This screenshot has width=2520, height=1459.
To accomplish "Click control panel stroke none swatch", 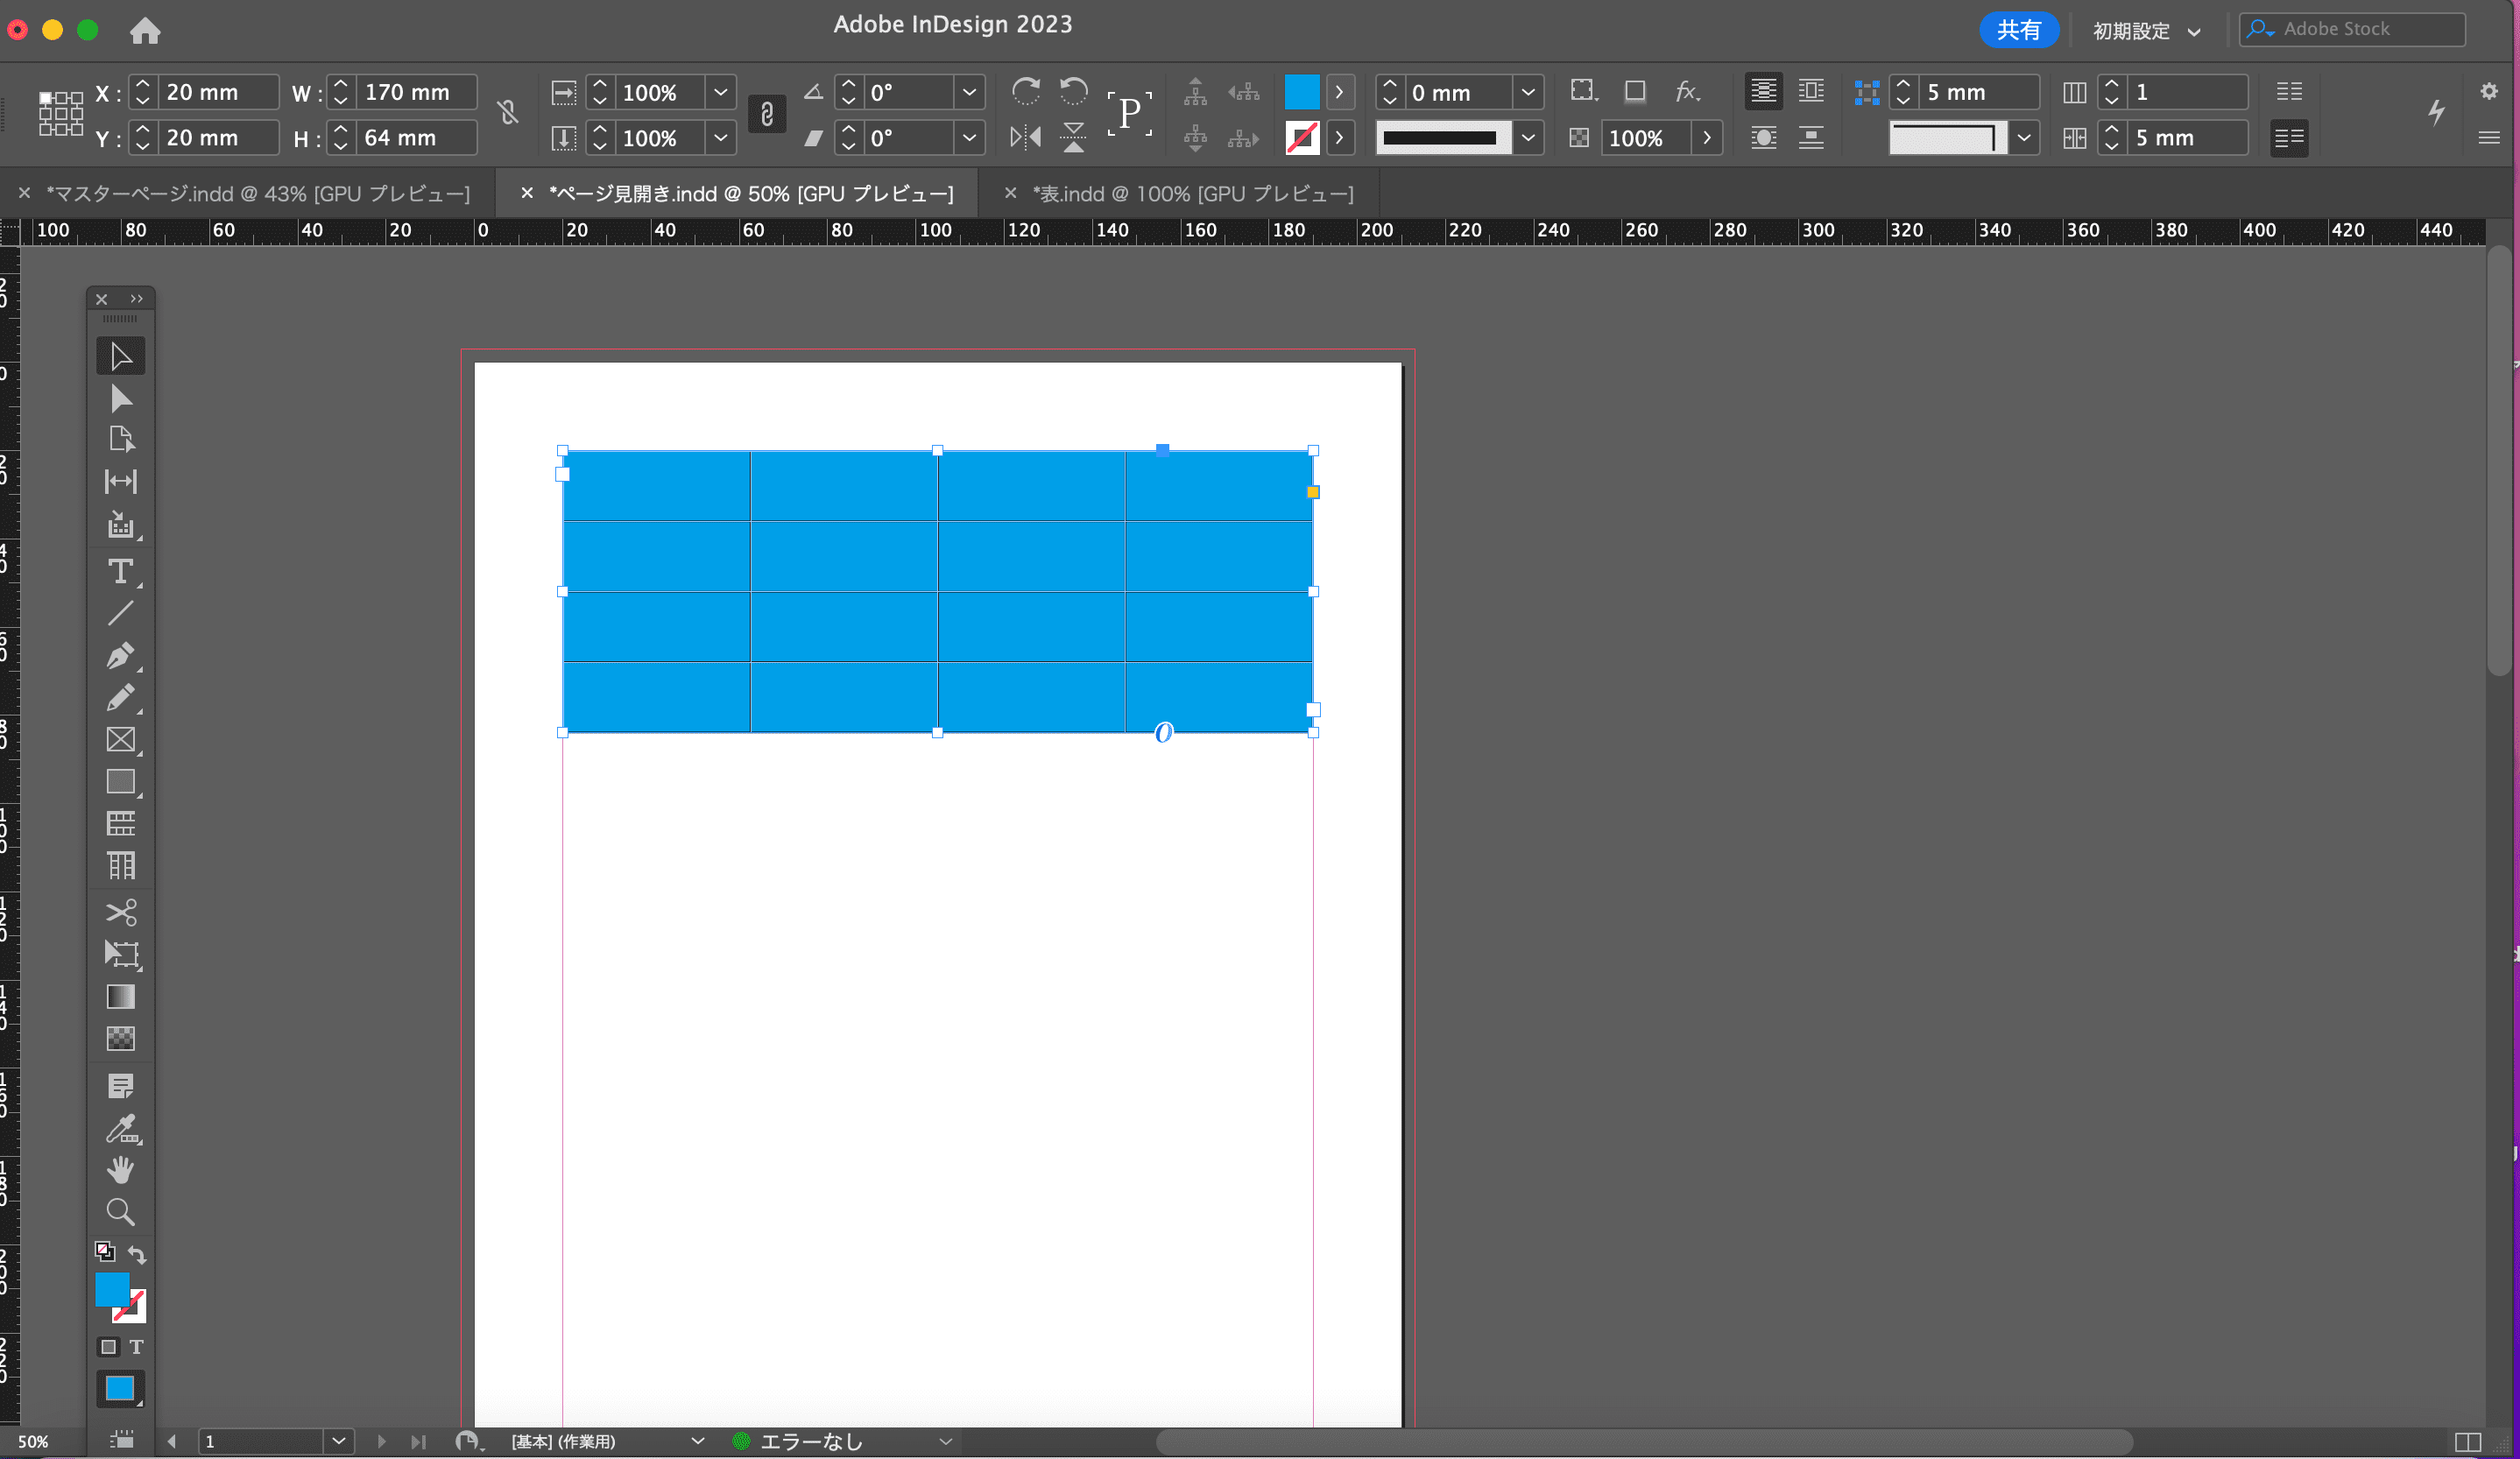I will click(1302, 138).
